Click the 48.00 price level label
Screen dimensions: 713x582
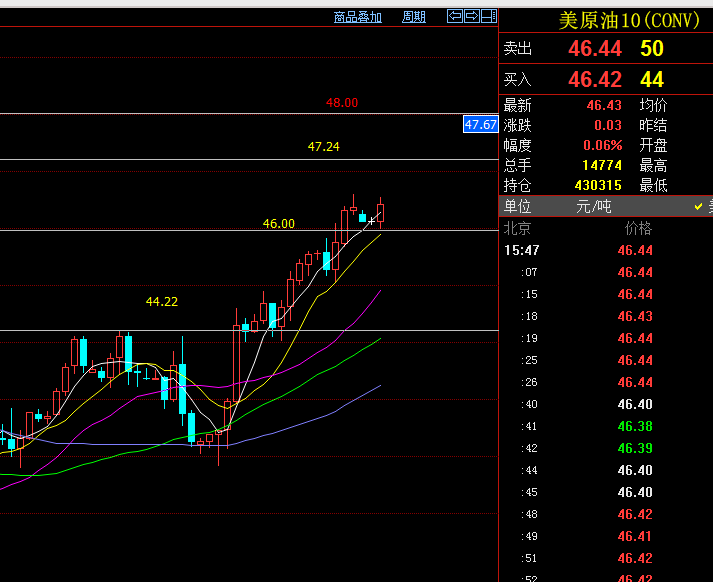[x=342, y=103]
